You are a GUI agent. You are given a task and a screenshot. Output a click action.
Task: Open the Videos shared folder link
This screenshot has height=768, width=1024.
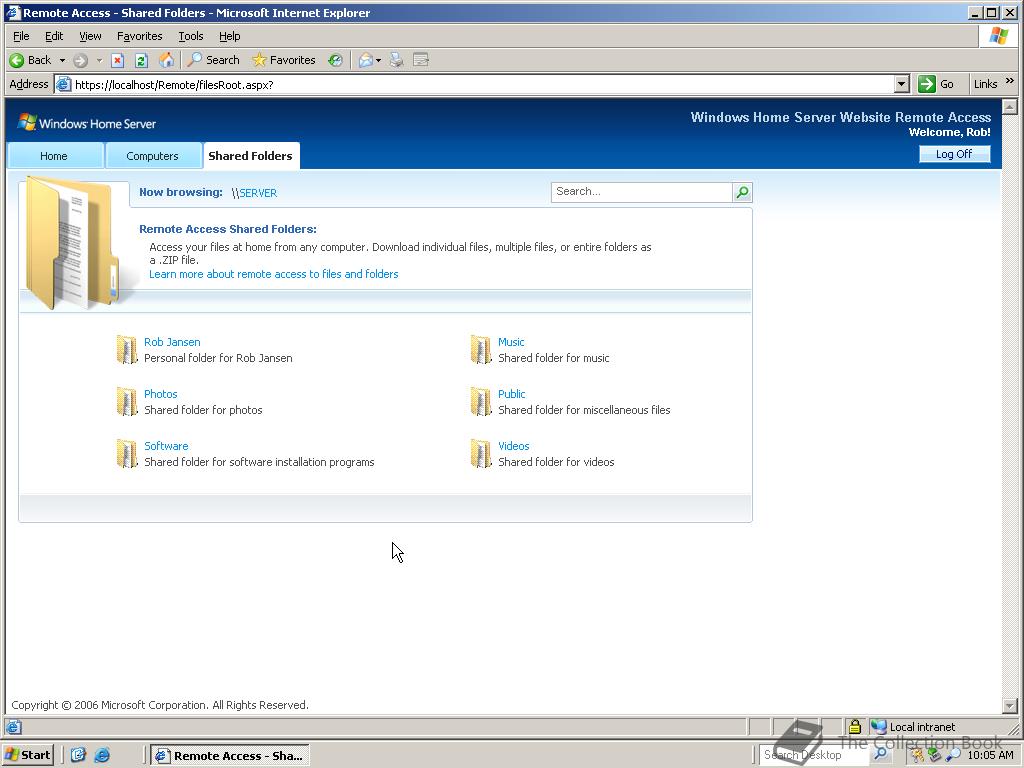pyautogui.click(x=513, y=446)
